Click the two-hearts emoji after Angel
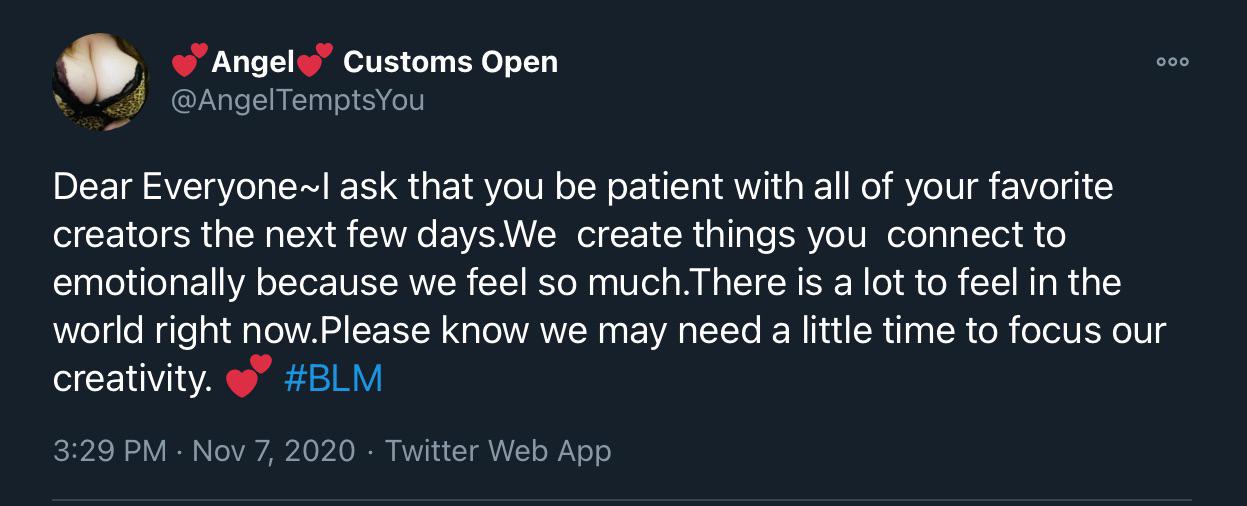The width and height of the screenshot is (1247, 506). pos(315,62)
